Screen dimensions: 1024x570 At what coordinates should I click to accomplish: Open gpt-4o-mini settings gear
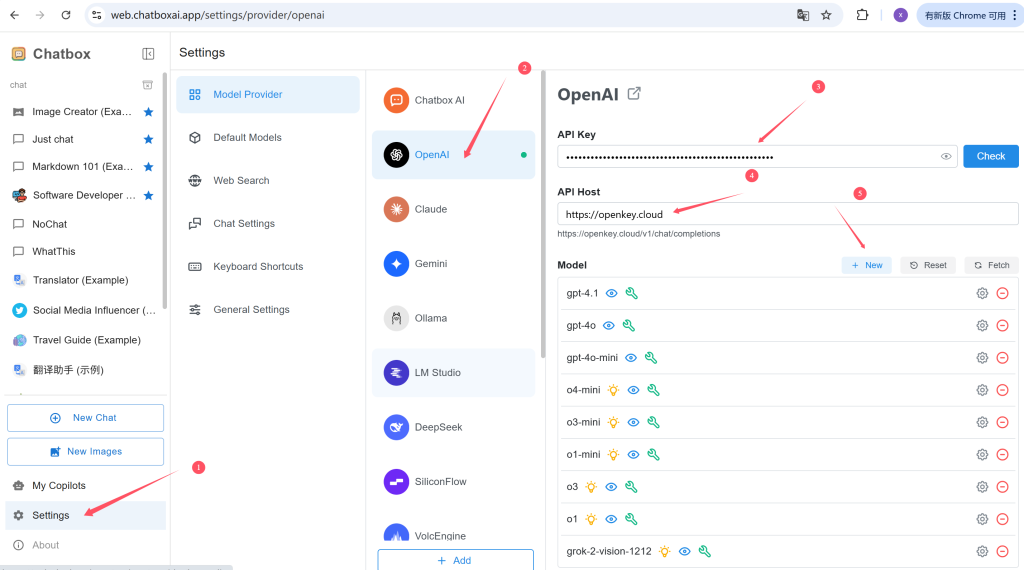click(982, 358)
